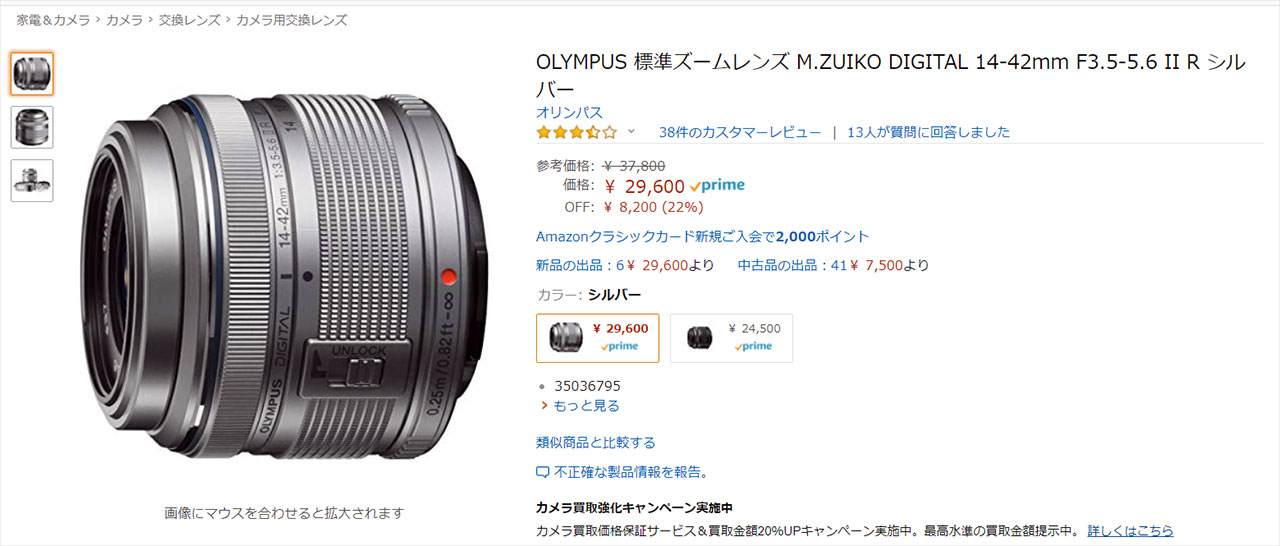Open the 38件のカスタマーレビュー link
The width and height of the screenshot is (1280, 546).
(740, 132)
